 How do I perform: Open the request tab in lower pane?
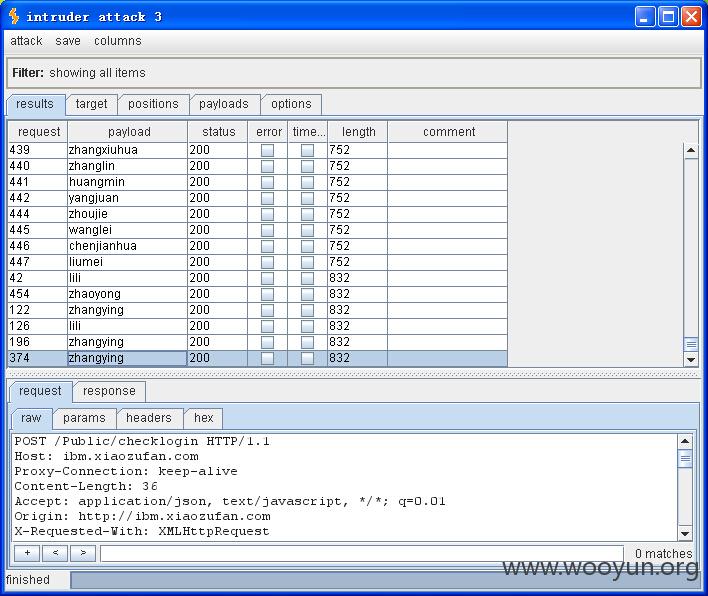click(40, 391)
